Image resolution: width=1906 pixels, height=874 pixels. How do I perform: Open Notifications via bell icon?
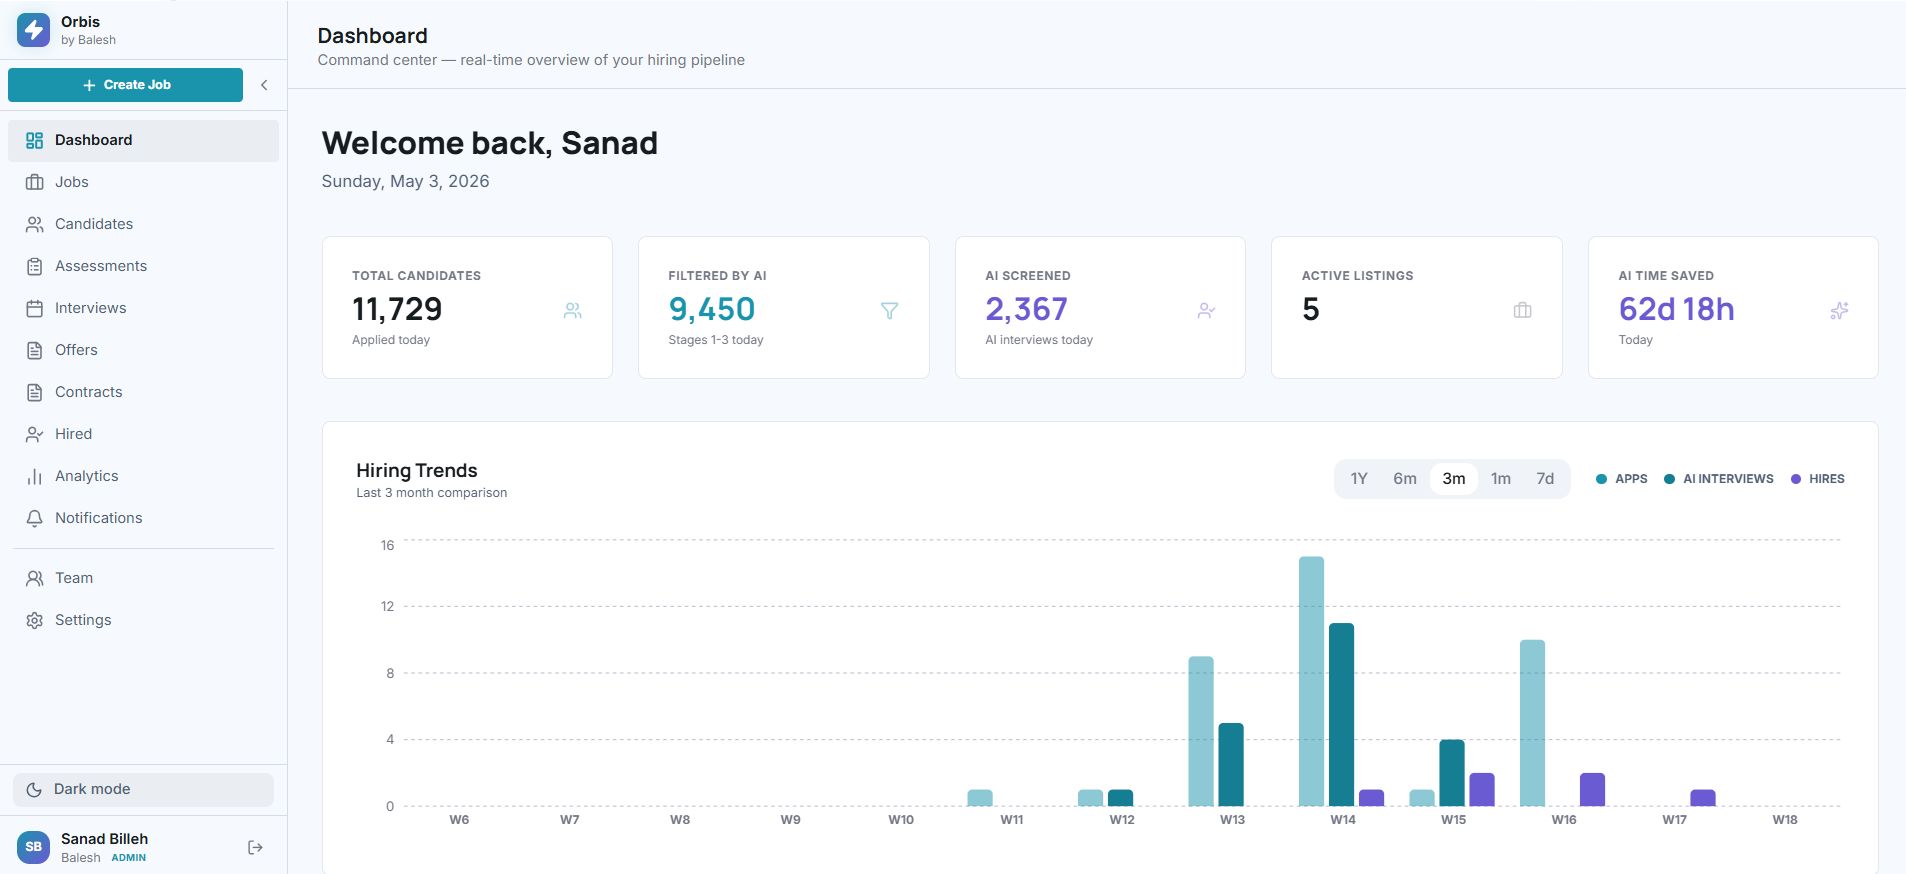click(35, 518)
